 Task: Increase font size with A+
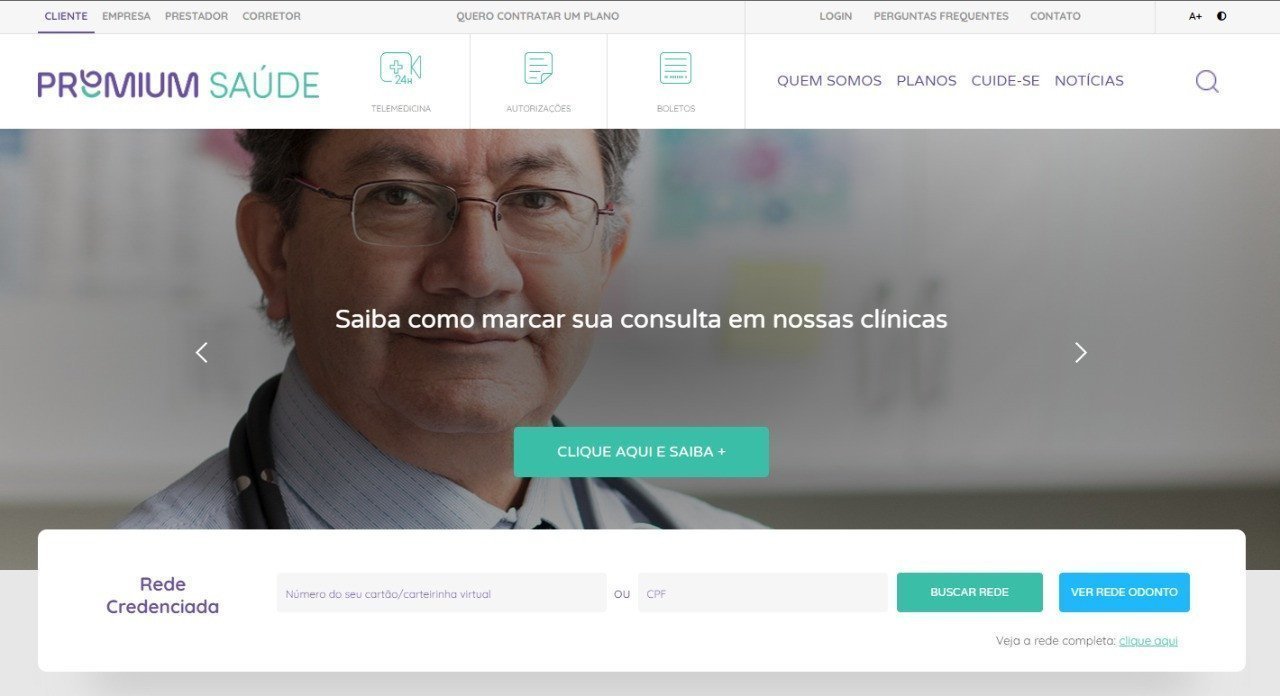(1195, 16)
